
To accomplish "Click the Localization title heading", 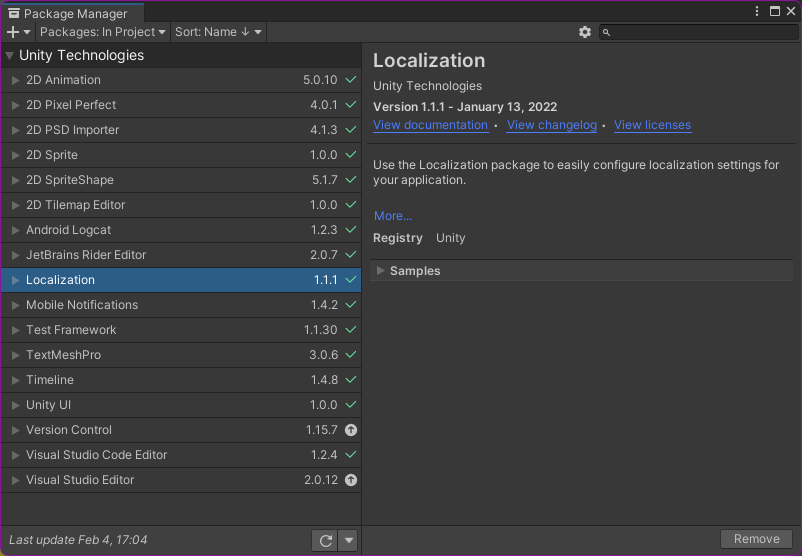I will pyautogui.click(x=429, y=61).
